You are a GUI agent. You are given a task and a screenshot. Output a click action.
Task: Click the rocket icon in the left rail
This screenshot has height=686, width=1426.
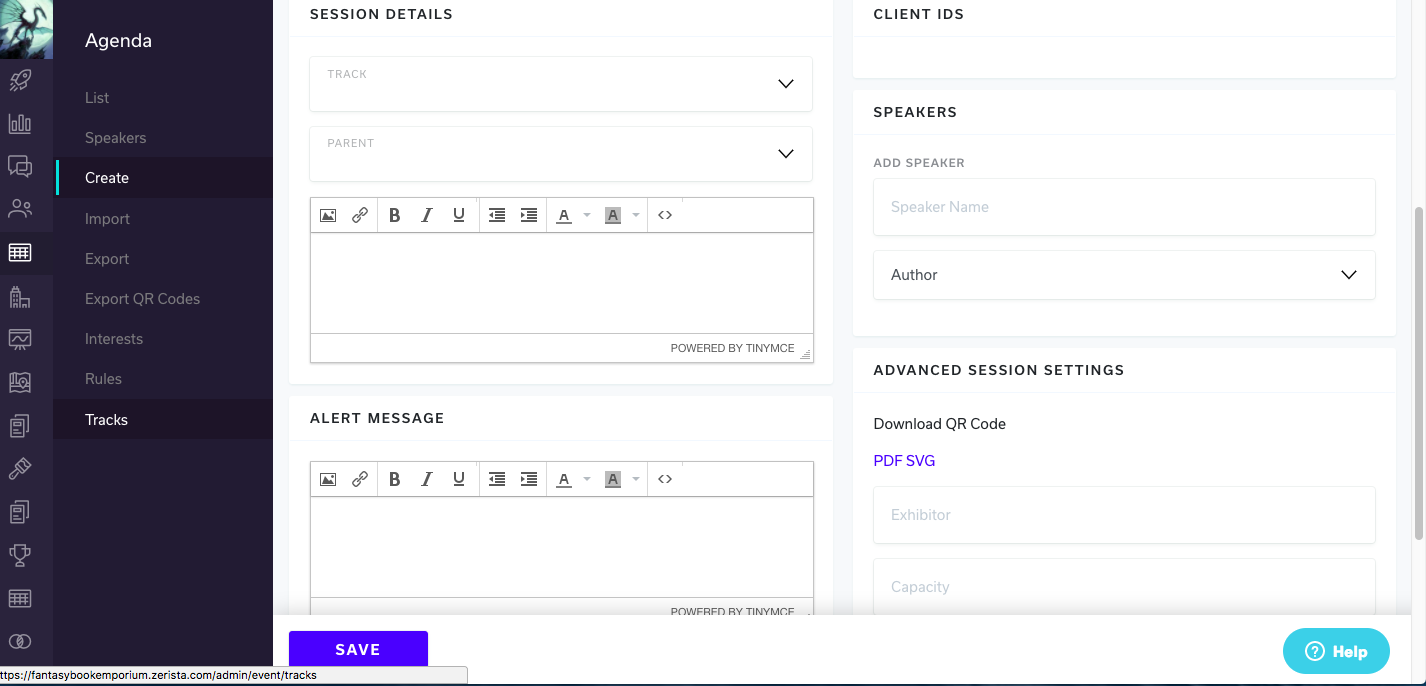(x=20, y=80)
